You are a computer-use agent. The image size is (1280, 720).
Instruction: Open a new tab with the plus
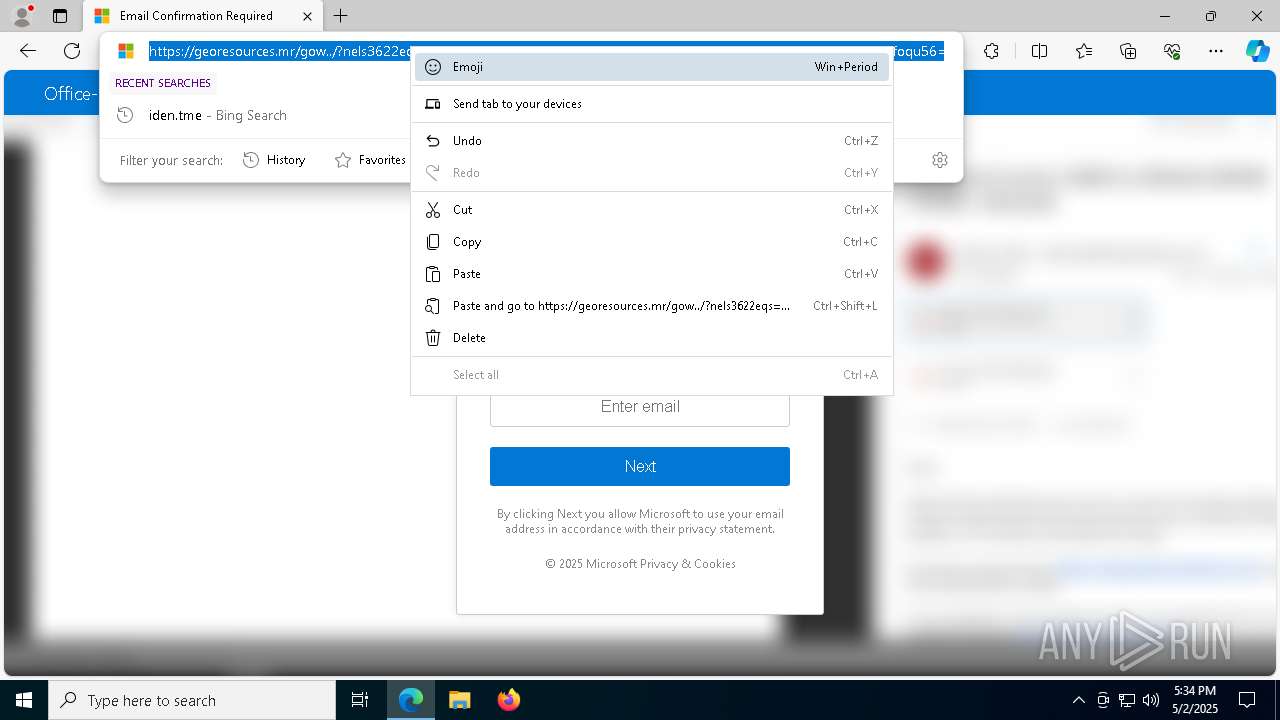pyautogui.click(x=341, y=16)
